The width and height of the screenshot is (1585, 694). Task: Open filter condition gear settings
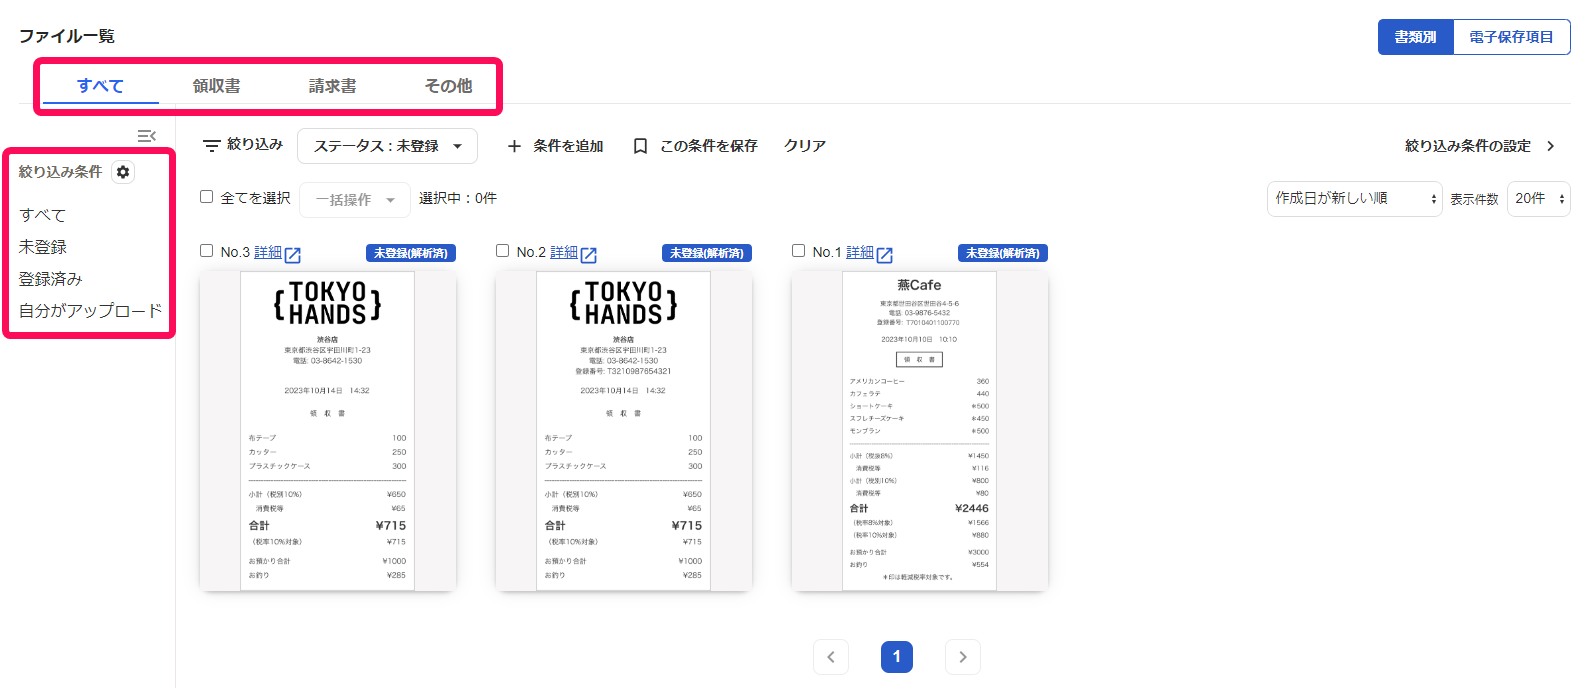(x=123, y=172)
